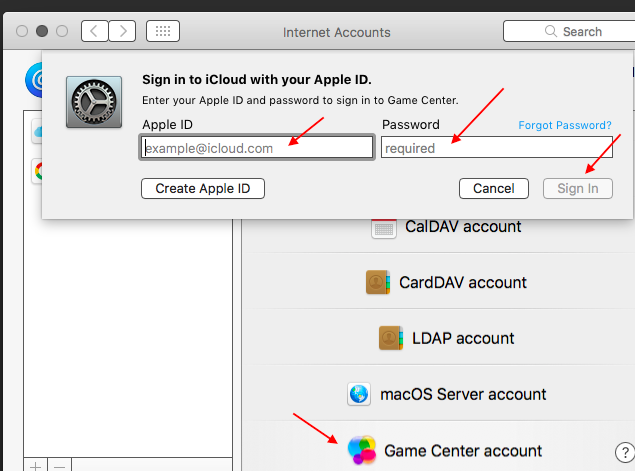Viewport: 635px width, 471px height.
Task: Click the Search field in the toolbar
Action: click(569, 31)
